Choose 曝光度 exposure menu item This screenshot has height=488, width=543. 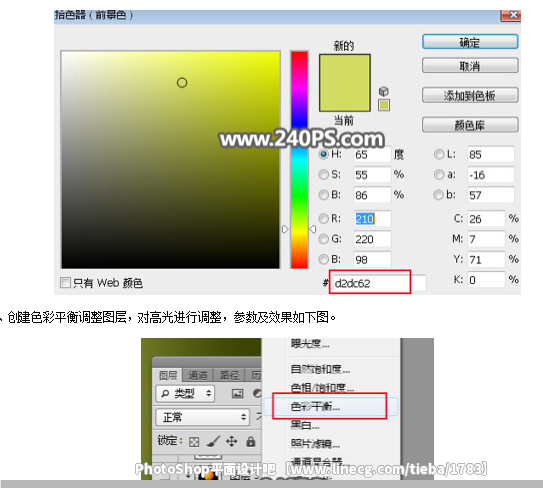coord(310,343)
